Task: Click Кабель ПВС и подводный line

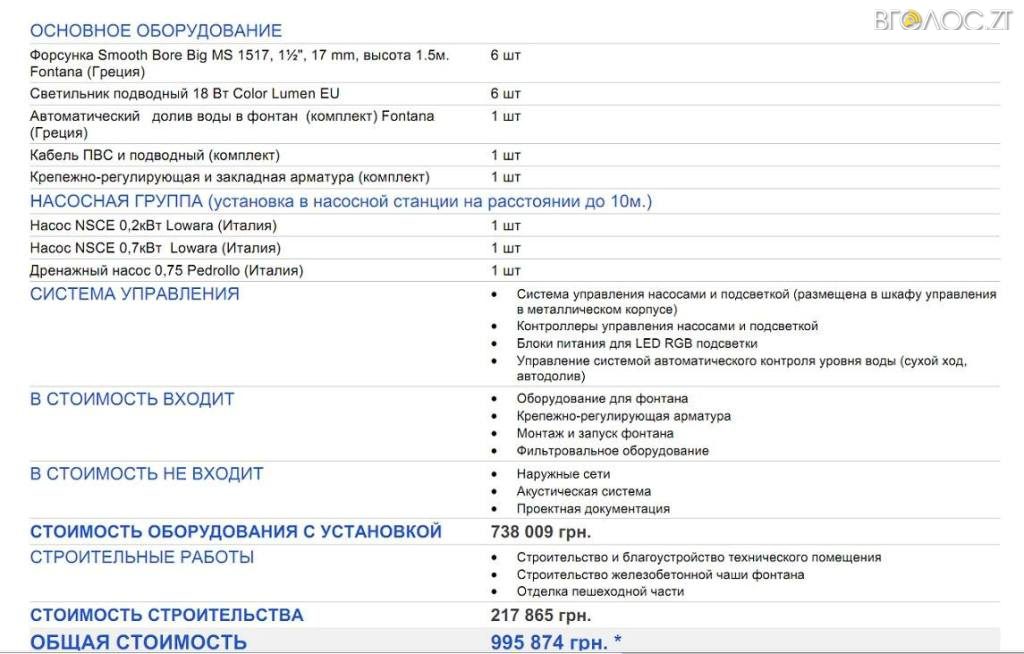Action: tap(155, 155)
